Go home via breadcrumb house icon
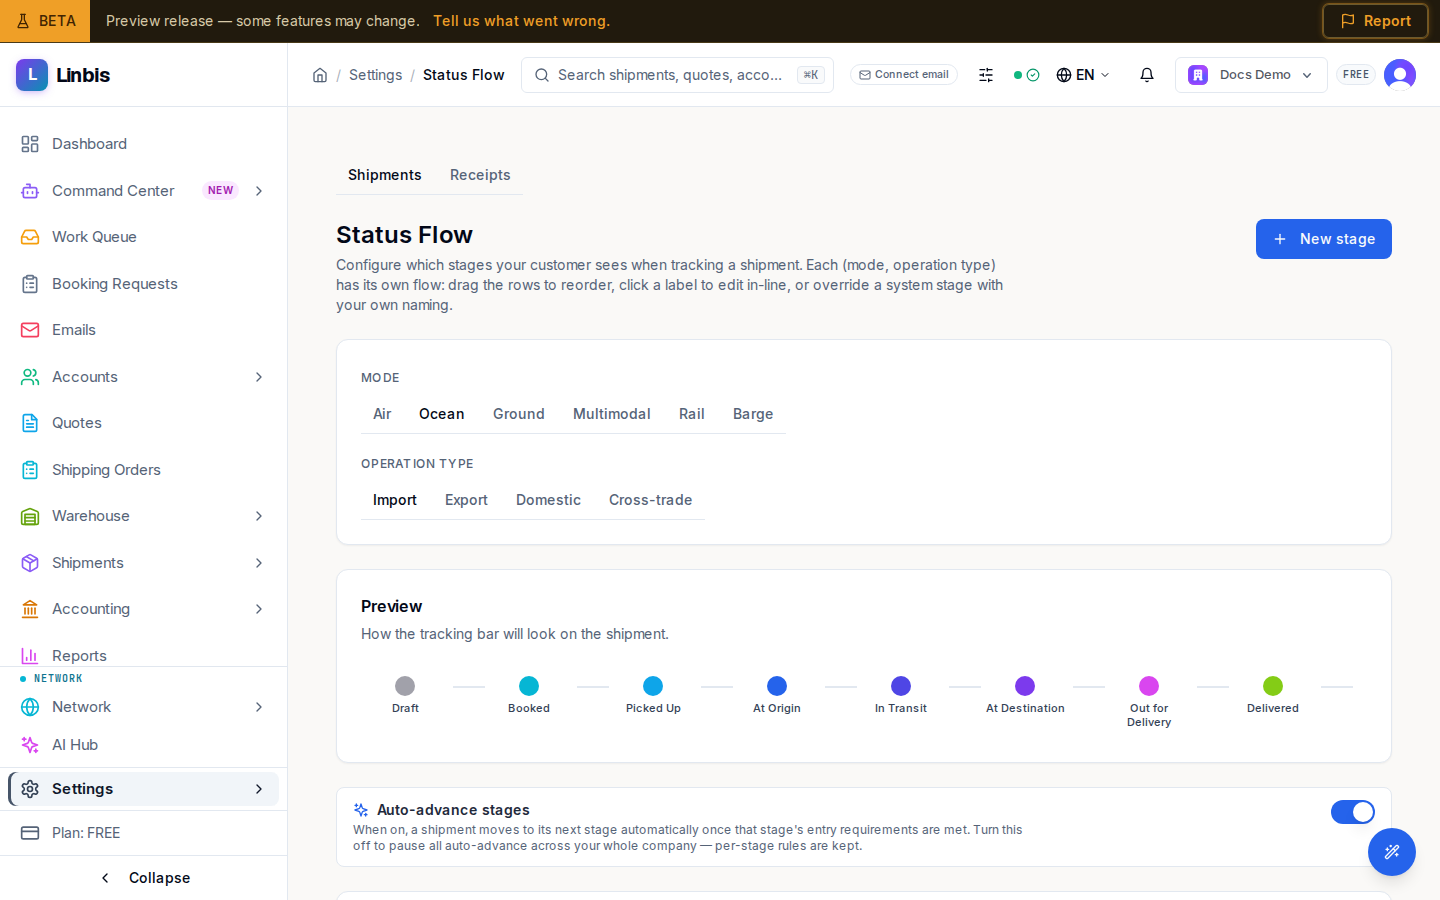The height and width of the screenshot is (900, 1440). 320,75
